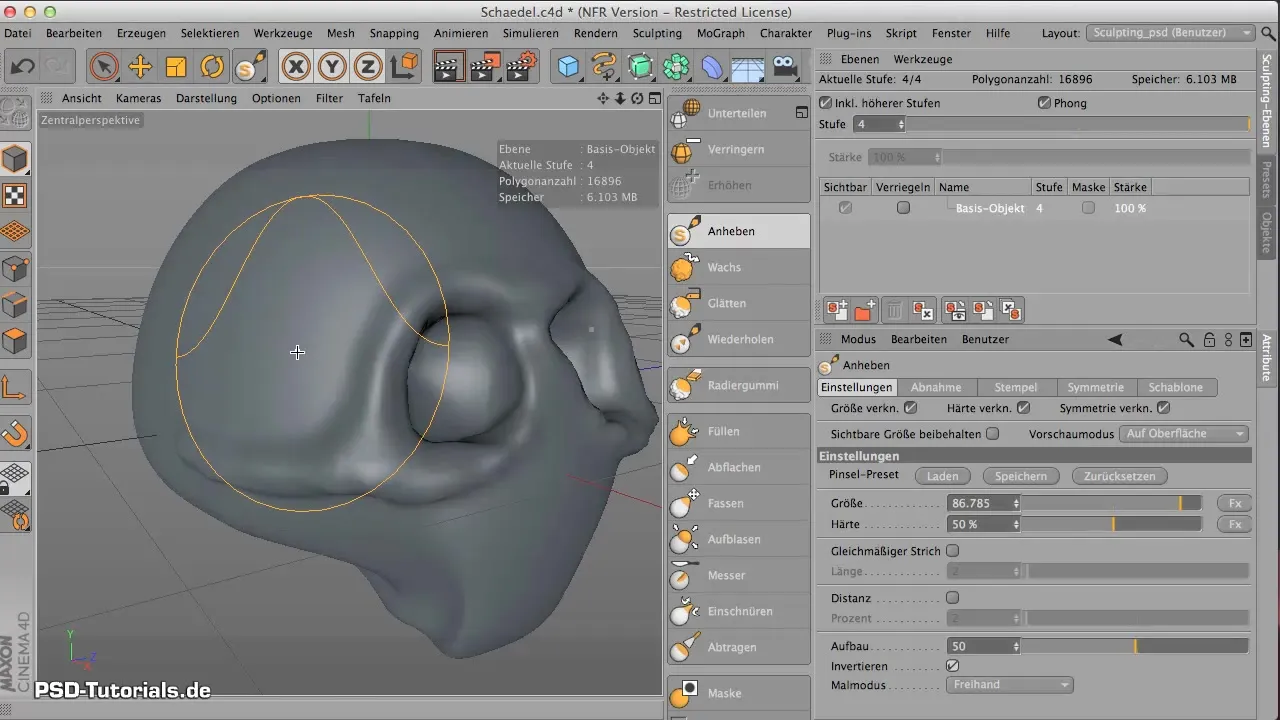Toggle Verriegeln for Basis-Objekt layer

coord(903,208)
